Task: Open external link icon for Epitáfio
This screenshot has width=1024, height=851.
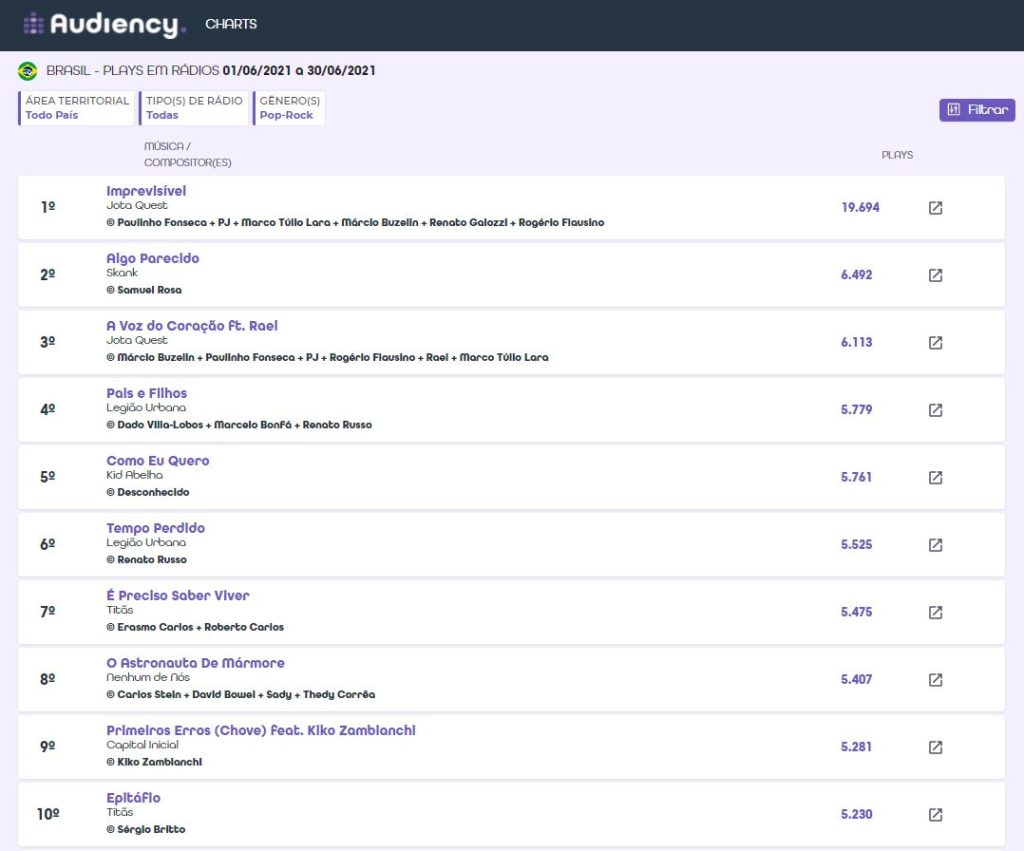Action: coord(935,814)
